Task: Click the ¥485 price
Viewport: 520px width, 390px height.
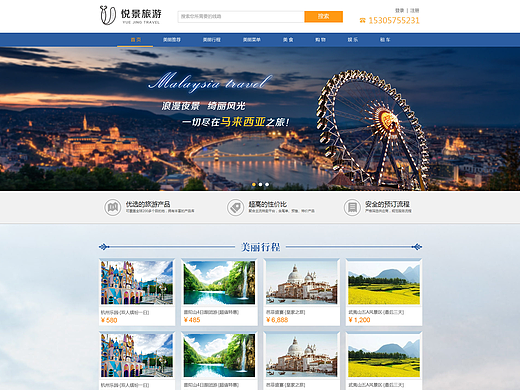Action: 192,320
